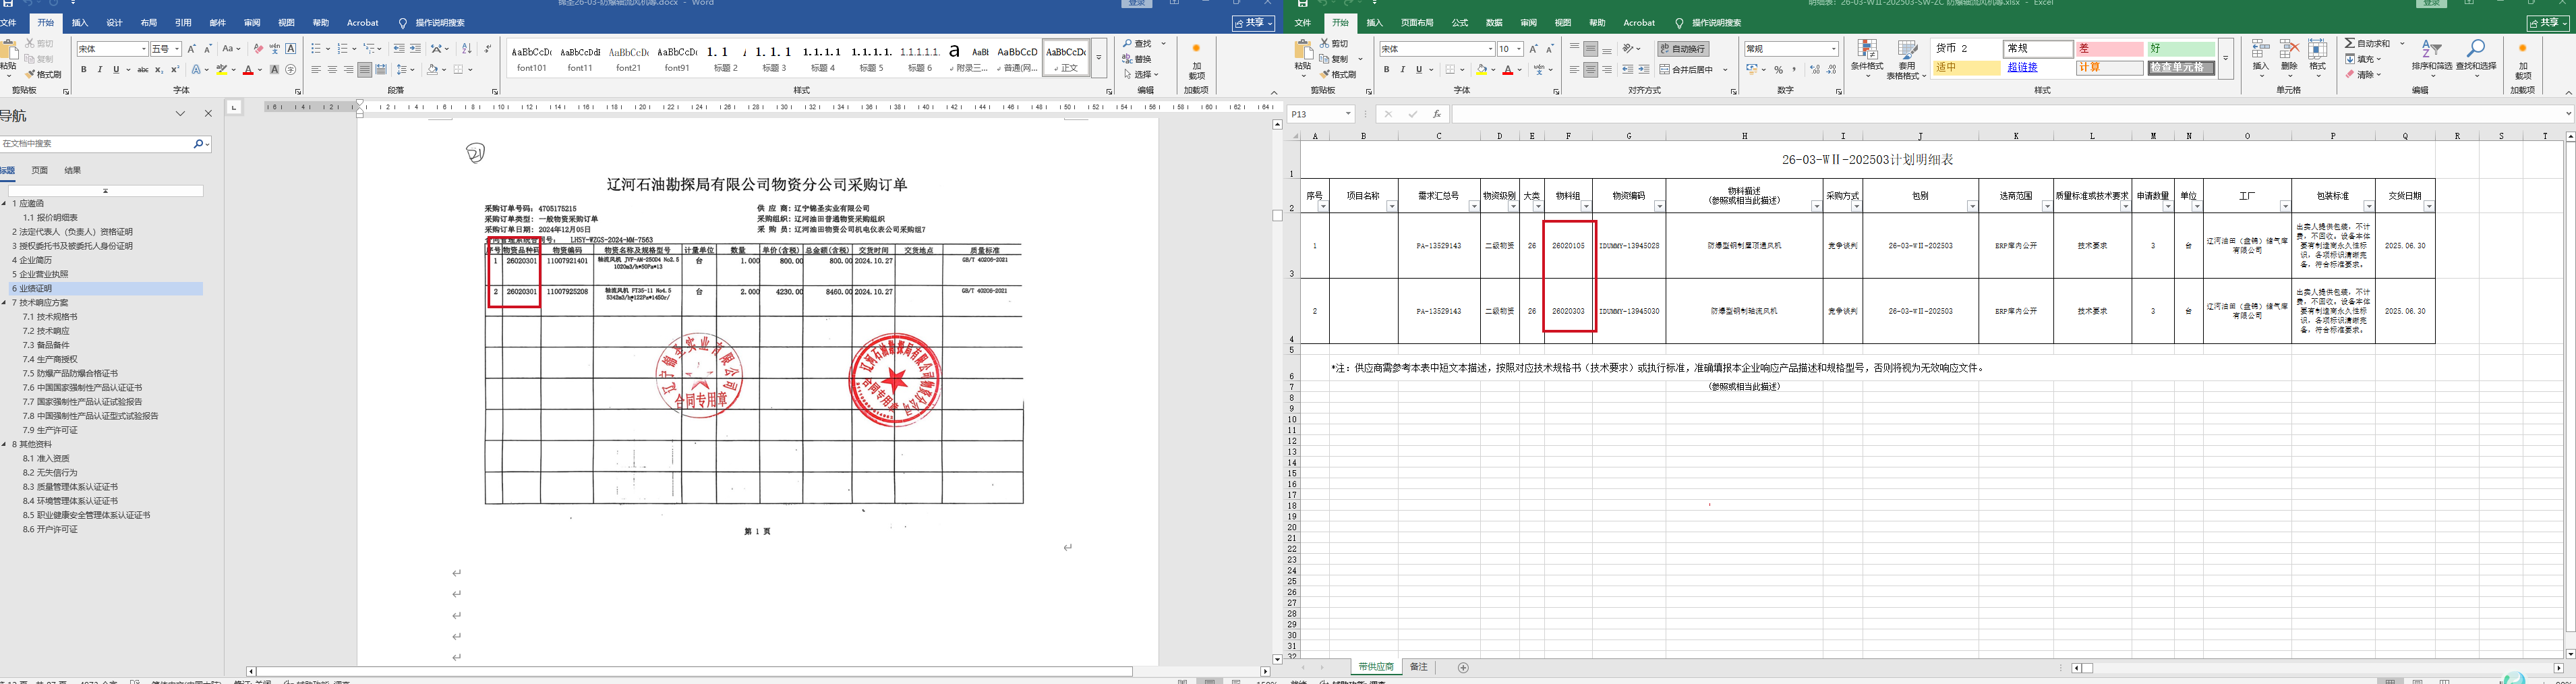Cut selection in Excel
The height and width of the screenshot is (684, 2576).
[x=1334, y=44]
